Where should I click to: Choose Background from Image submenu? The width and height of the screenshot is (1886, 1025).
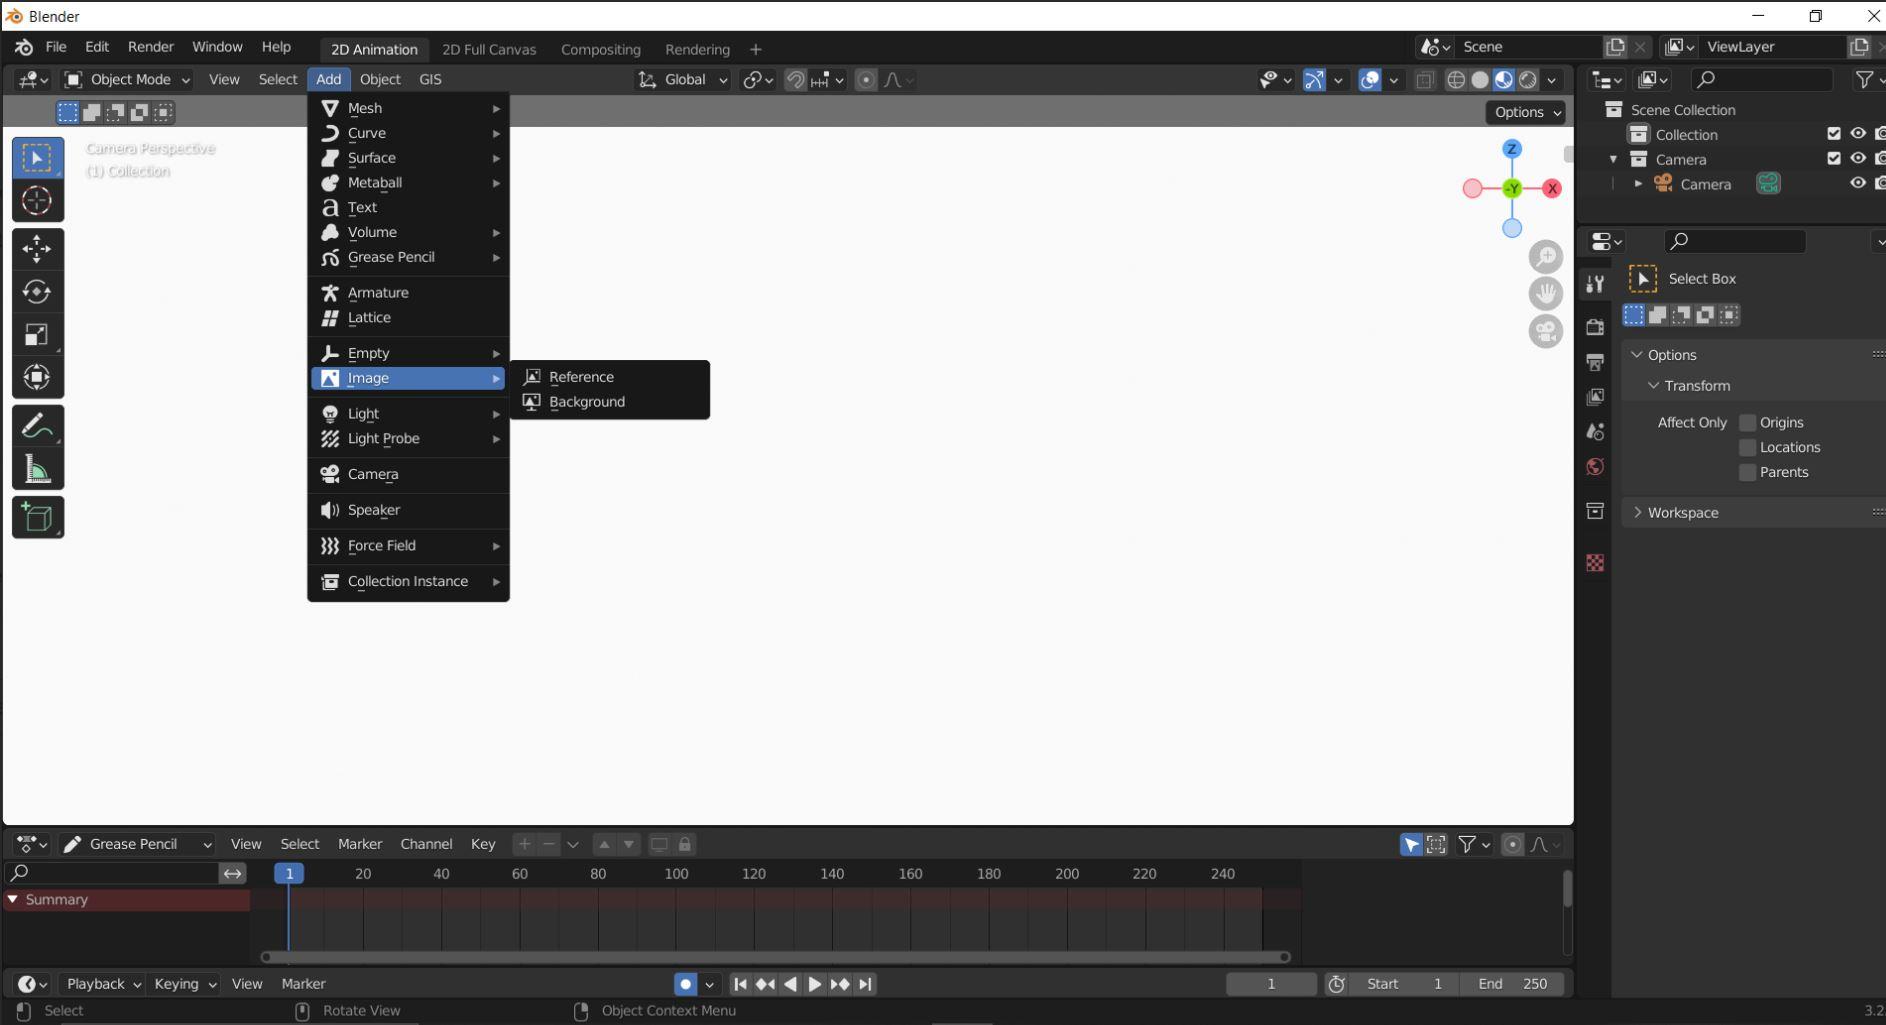609,402
